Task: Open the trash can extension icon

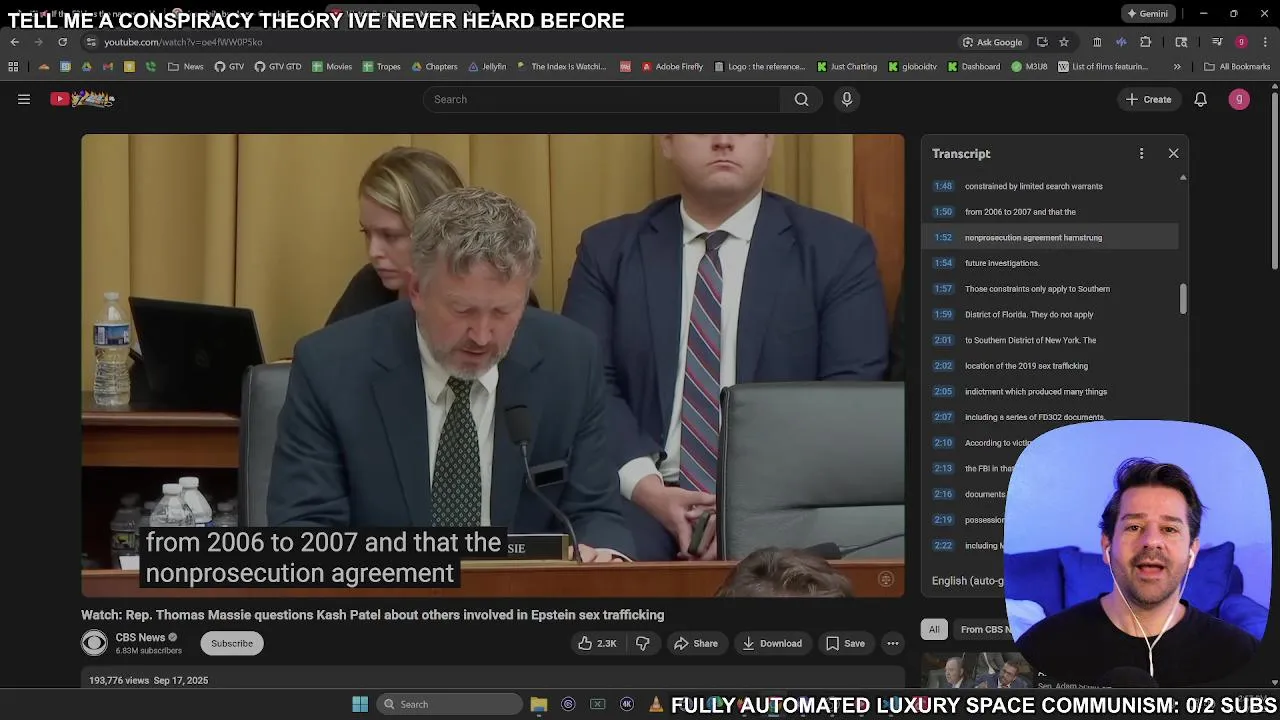Action: [1097, 42]
